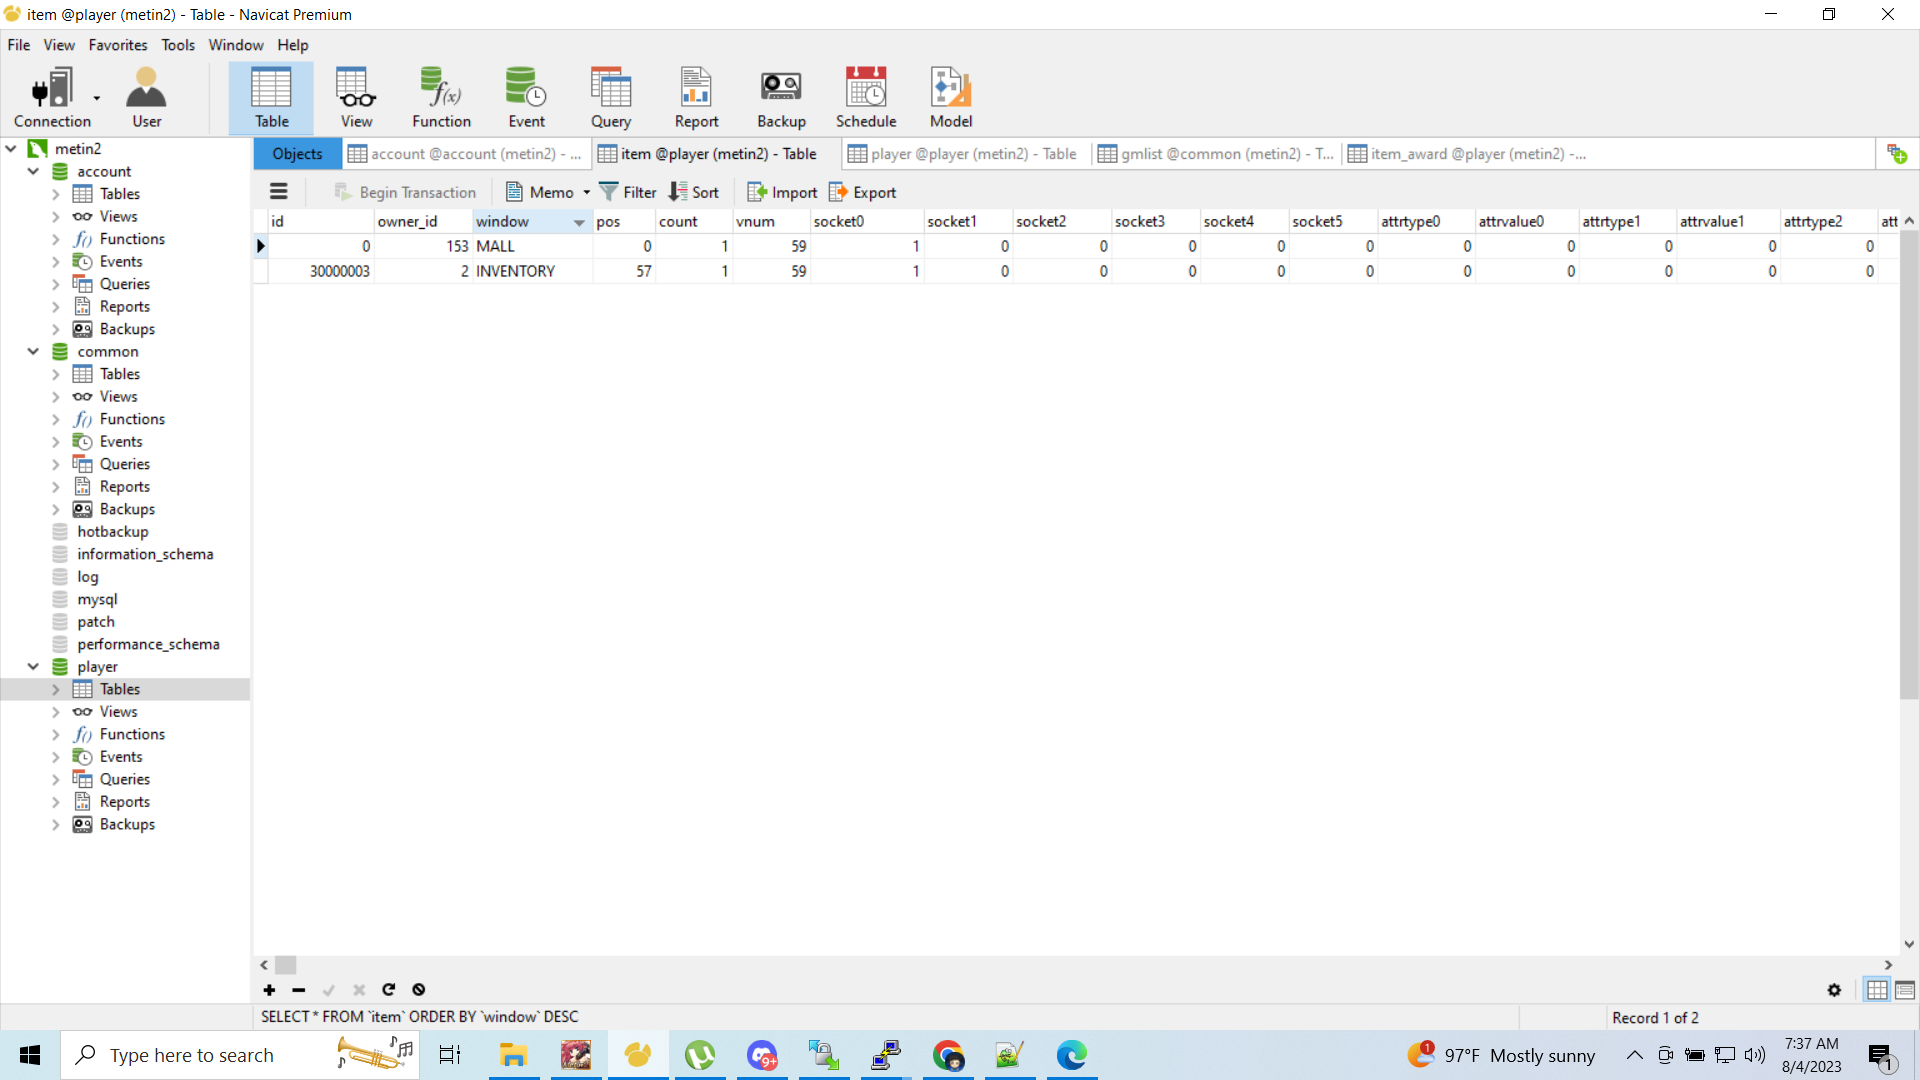
Task: Refresh table data icon
Action: (x=389, y=990)
